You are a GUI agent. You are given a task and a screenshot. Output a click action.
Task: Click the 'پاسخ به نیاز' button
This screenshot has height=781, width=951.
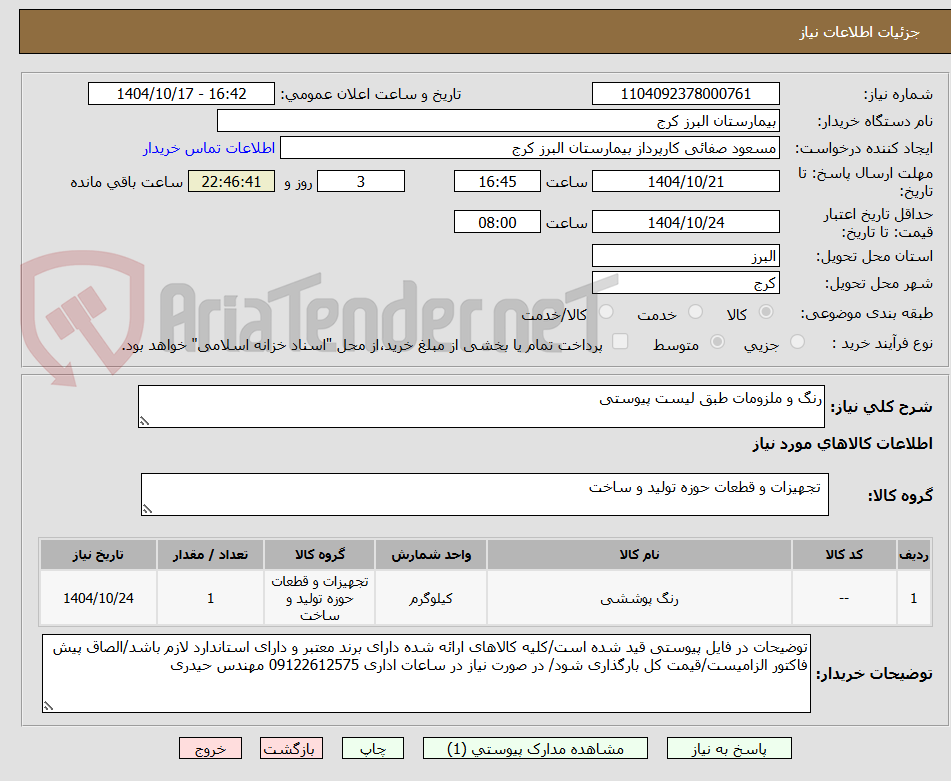[x=729, y=748]
